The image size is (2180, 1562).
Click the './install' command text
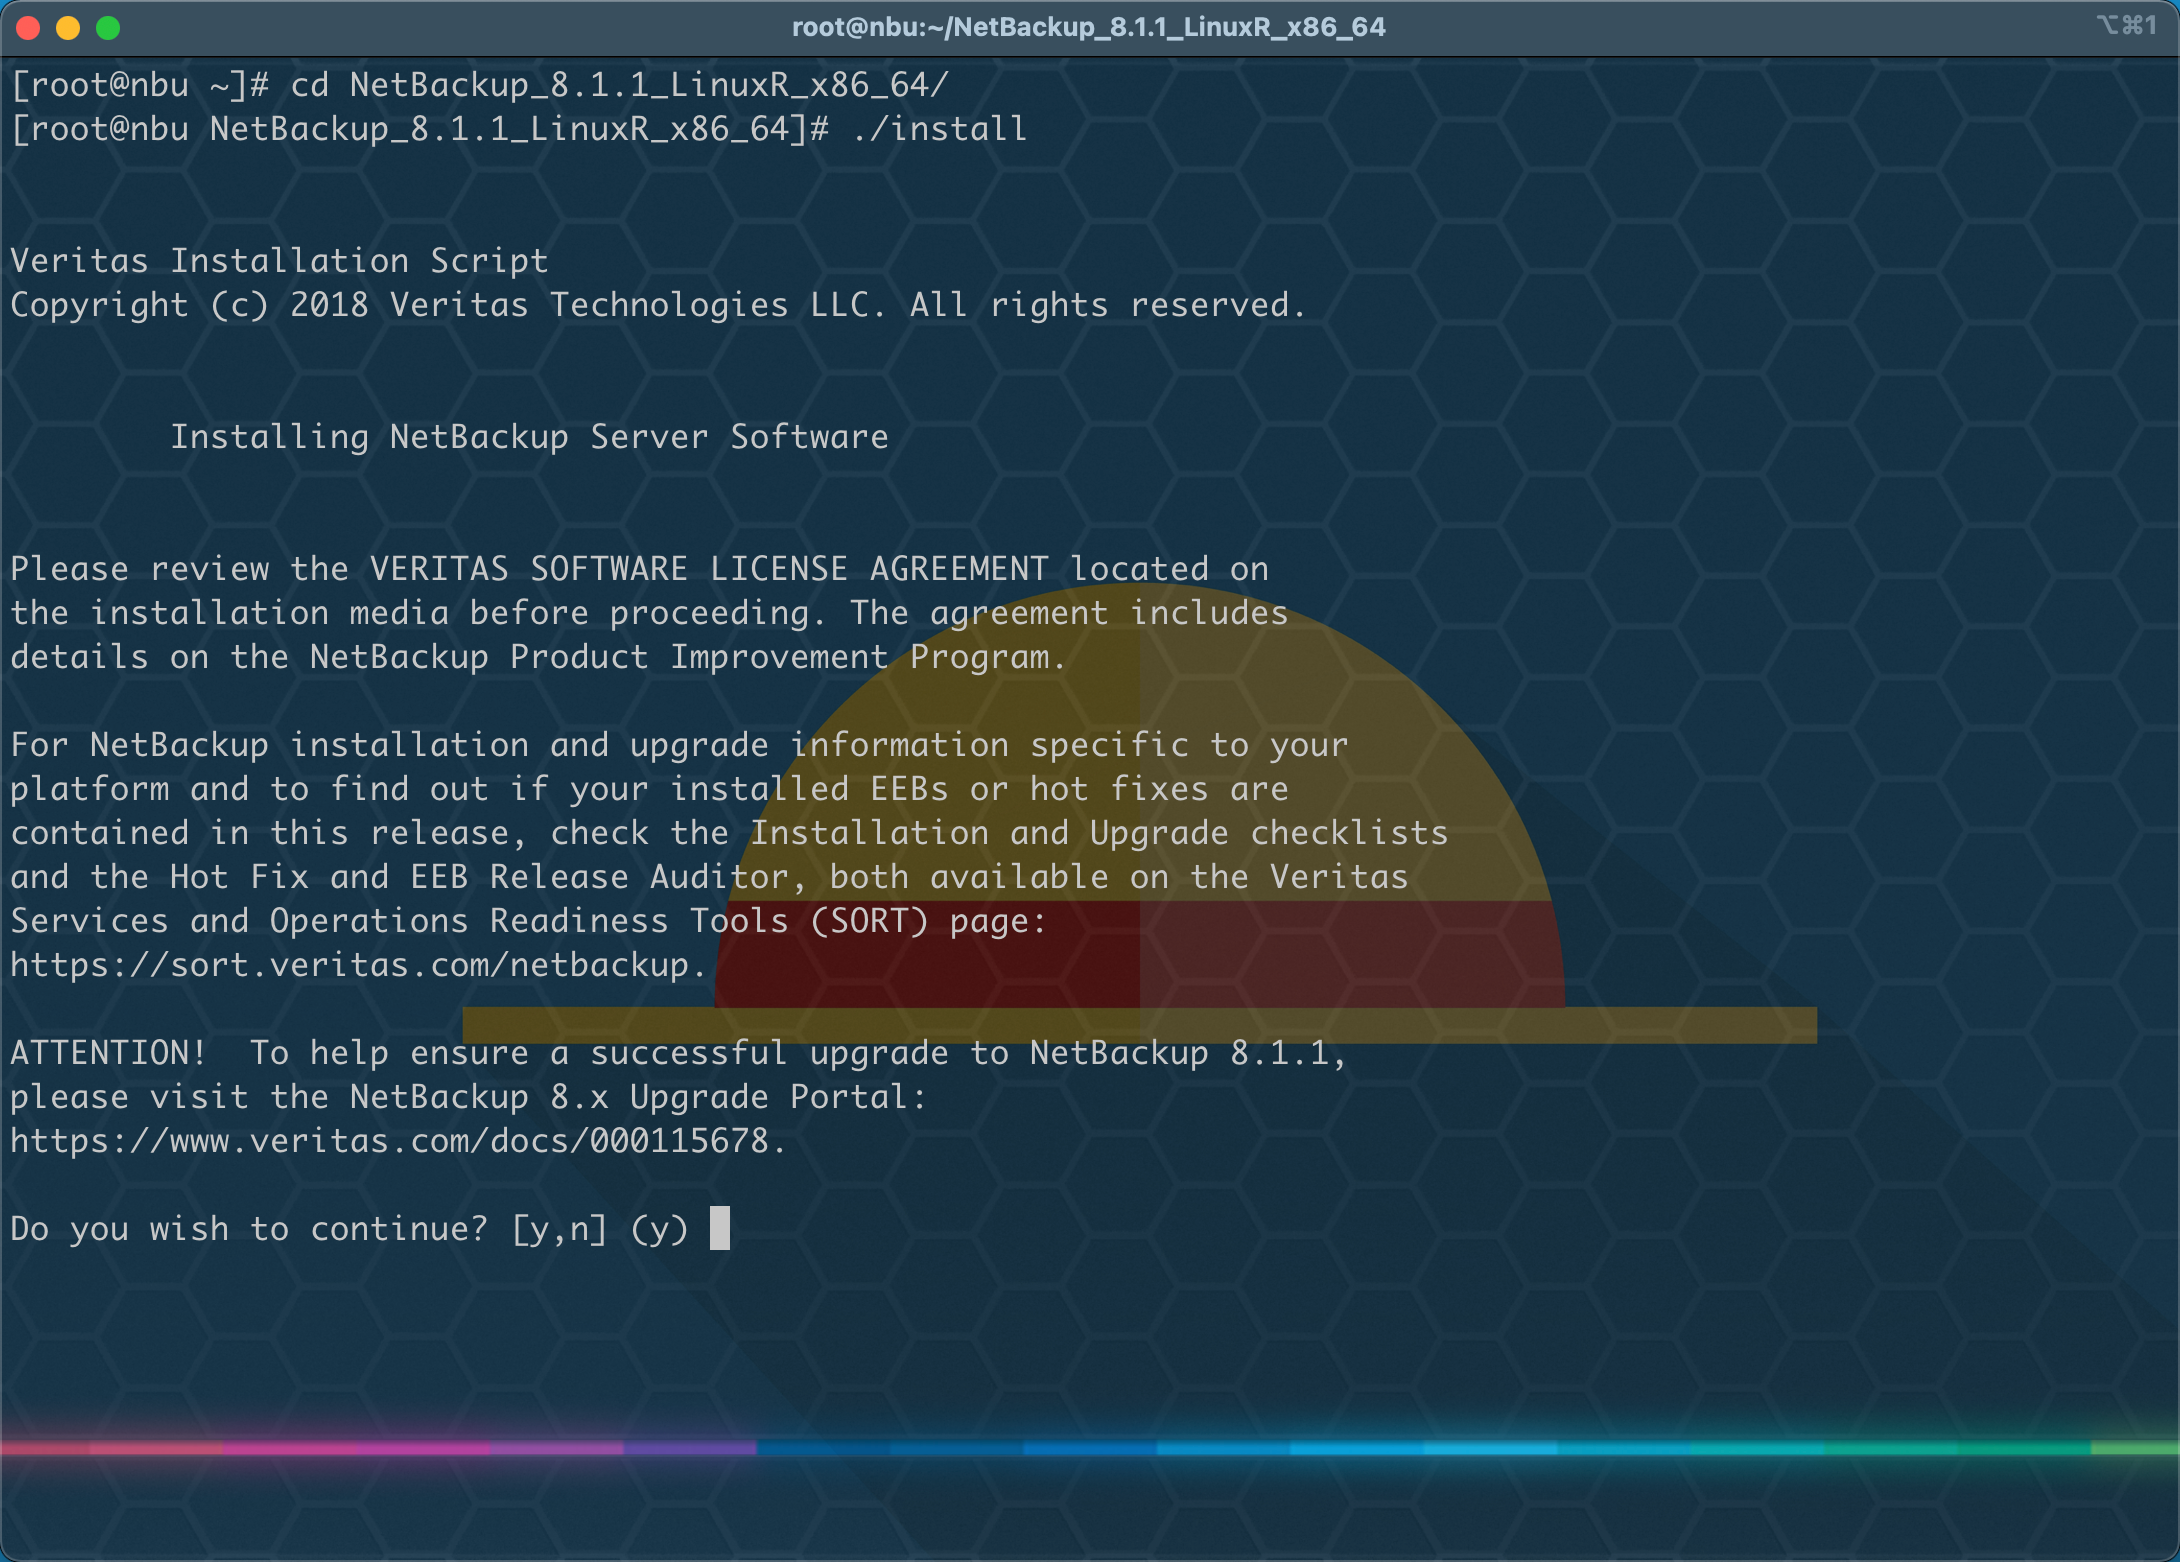pos(938,129)
